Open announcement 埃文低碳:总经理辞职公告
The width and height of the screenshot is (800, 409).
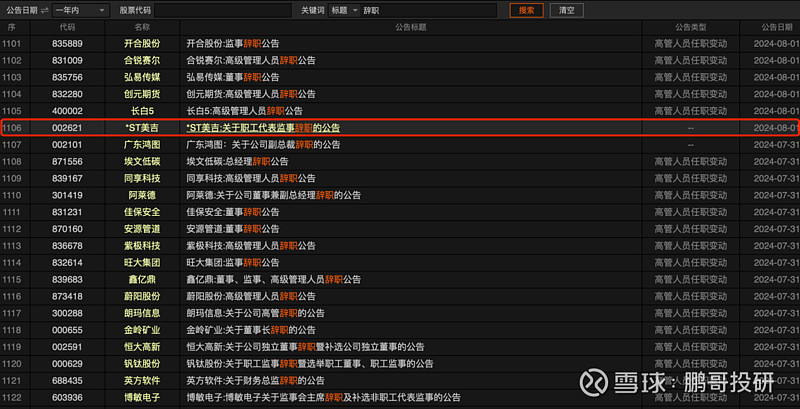pos(237,162)
